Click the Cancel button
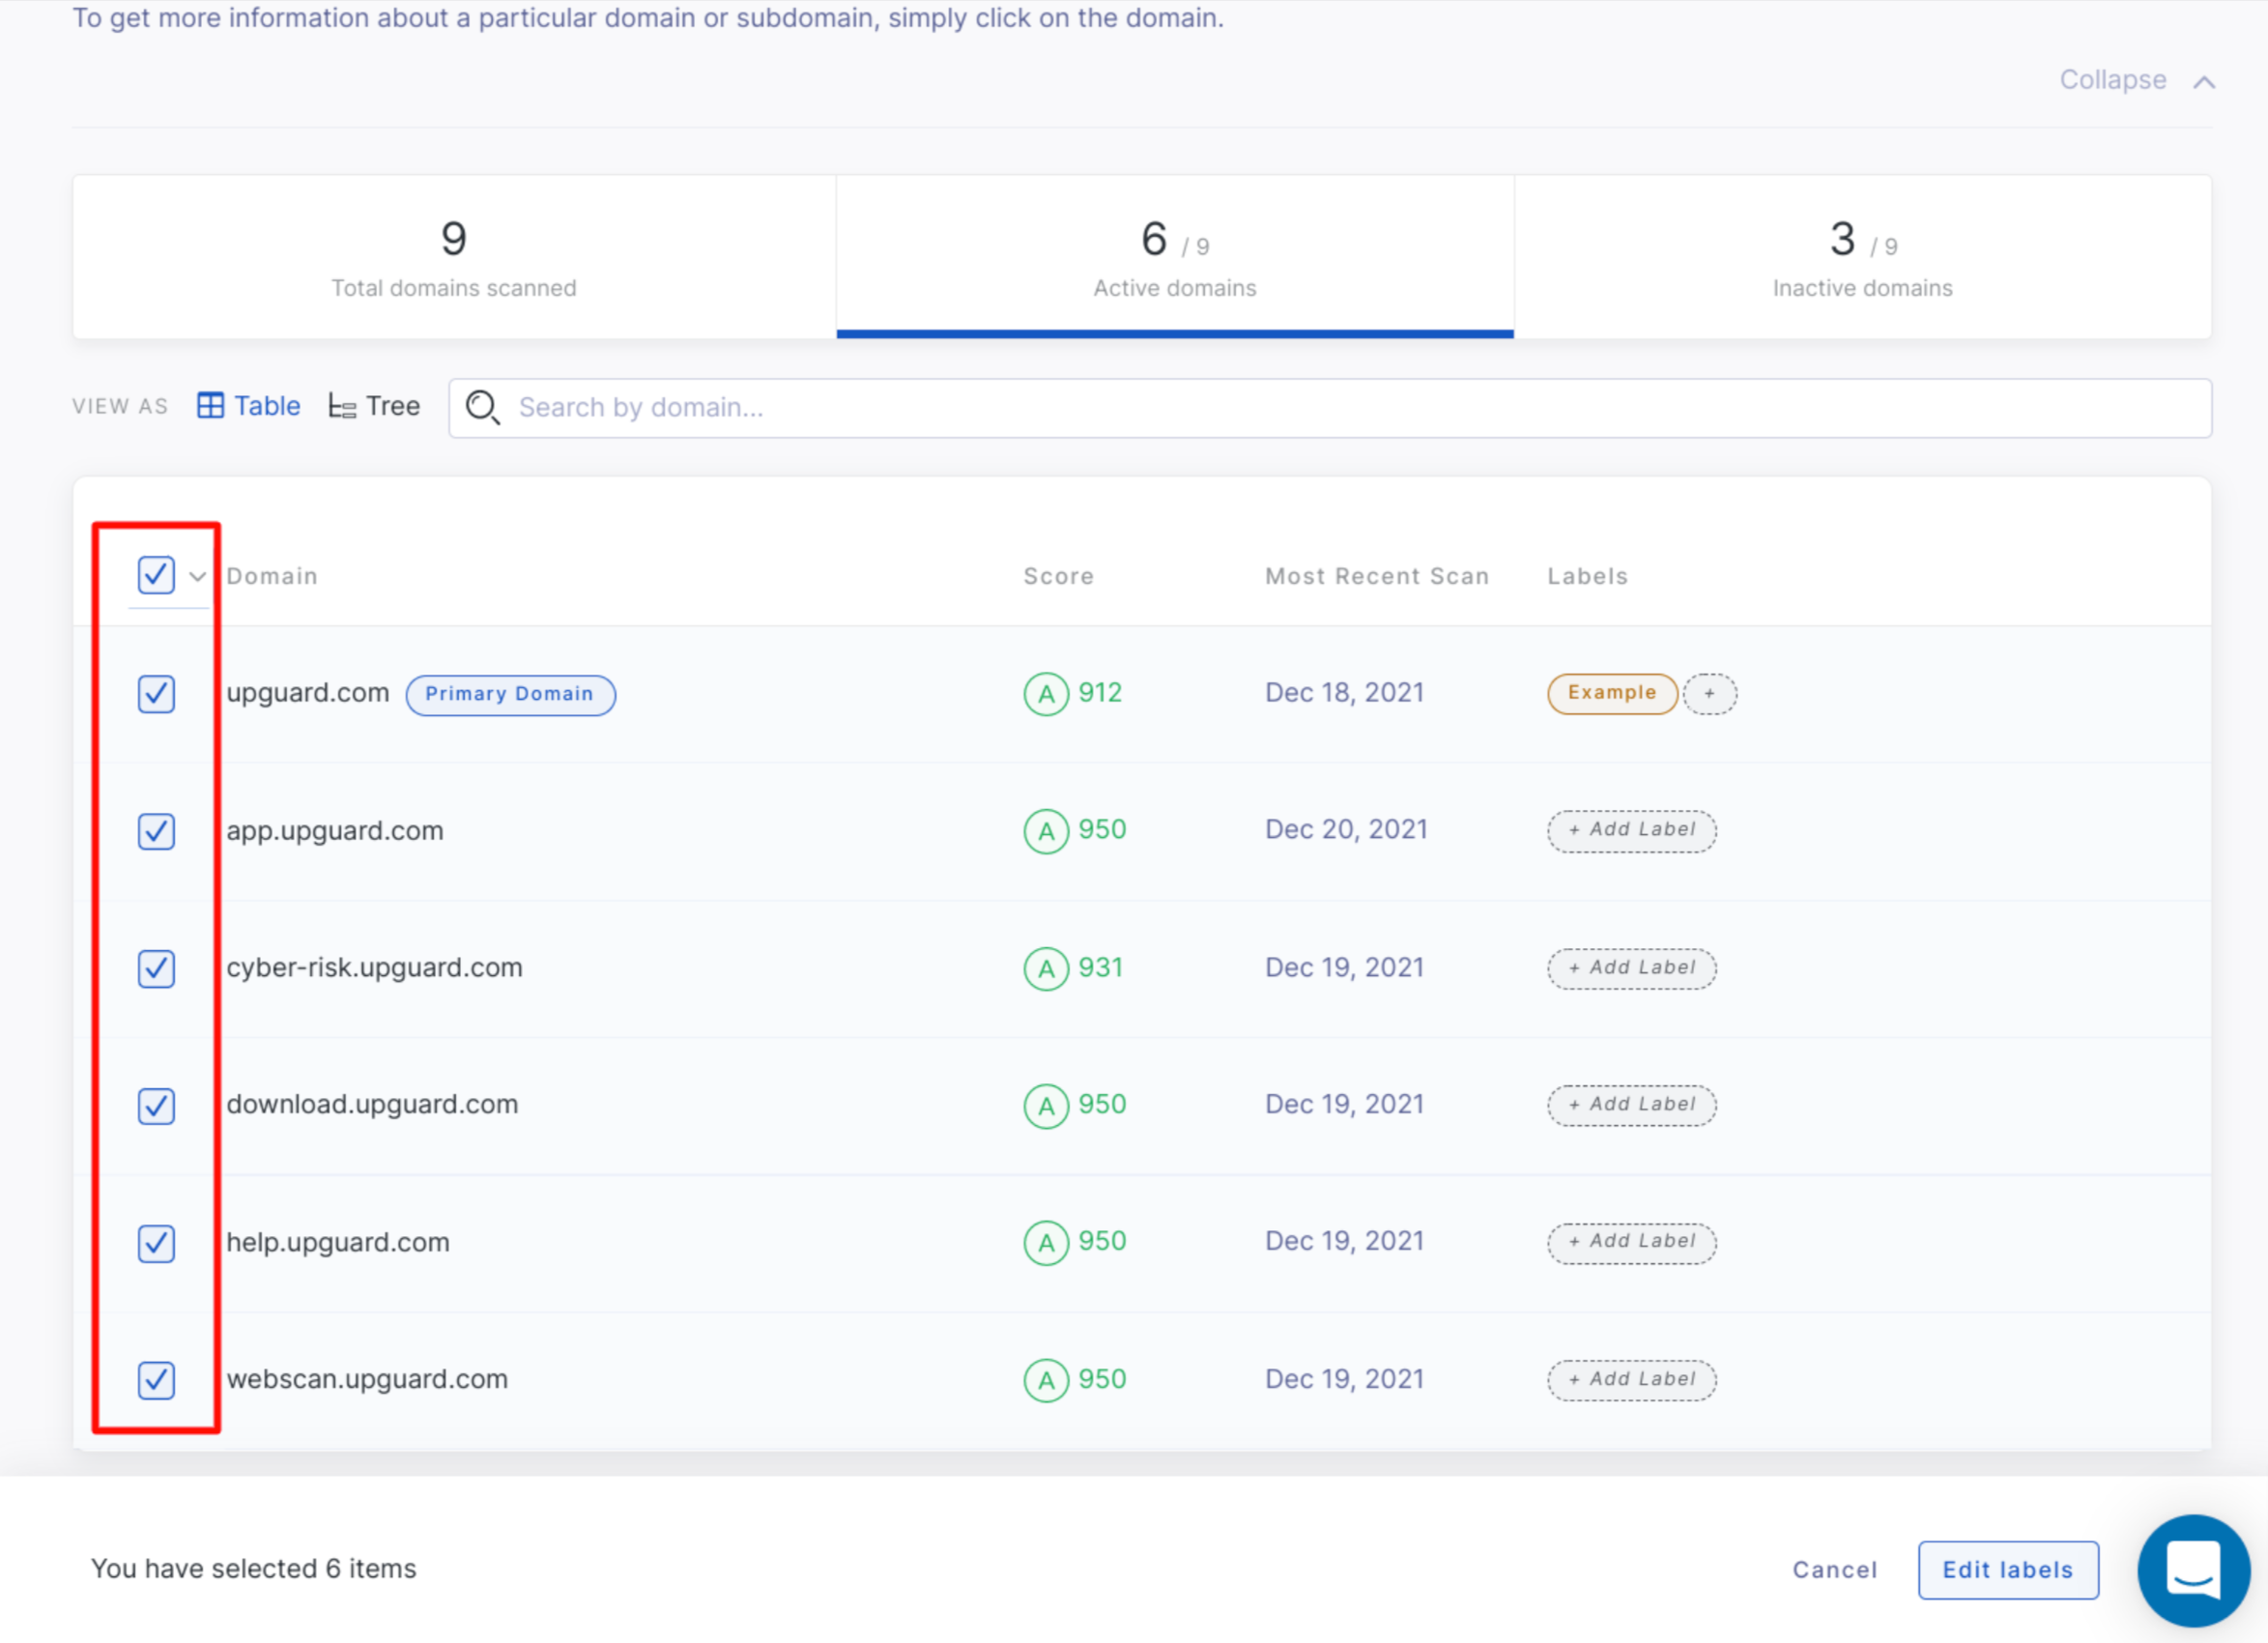Viewport: 2268px width, 1643px height. point(1834,1570)
